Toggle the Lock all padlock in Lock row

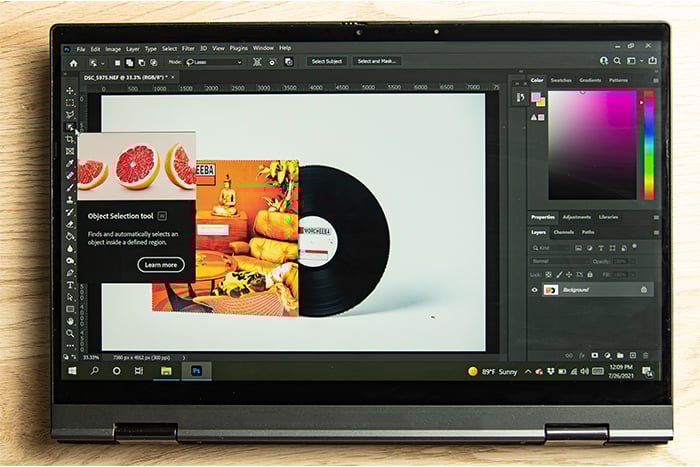[x=590, y=275]
